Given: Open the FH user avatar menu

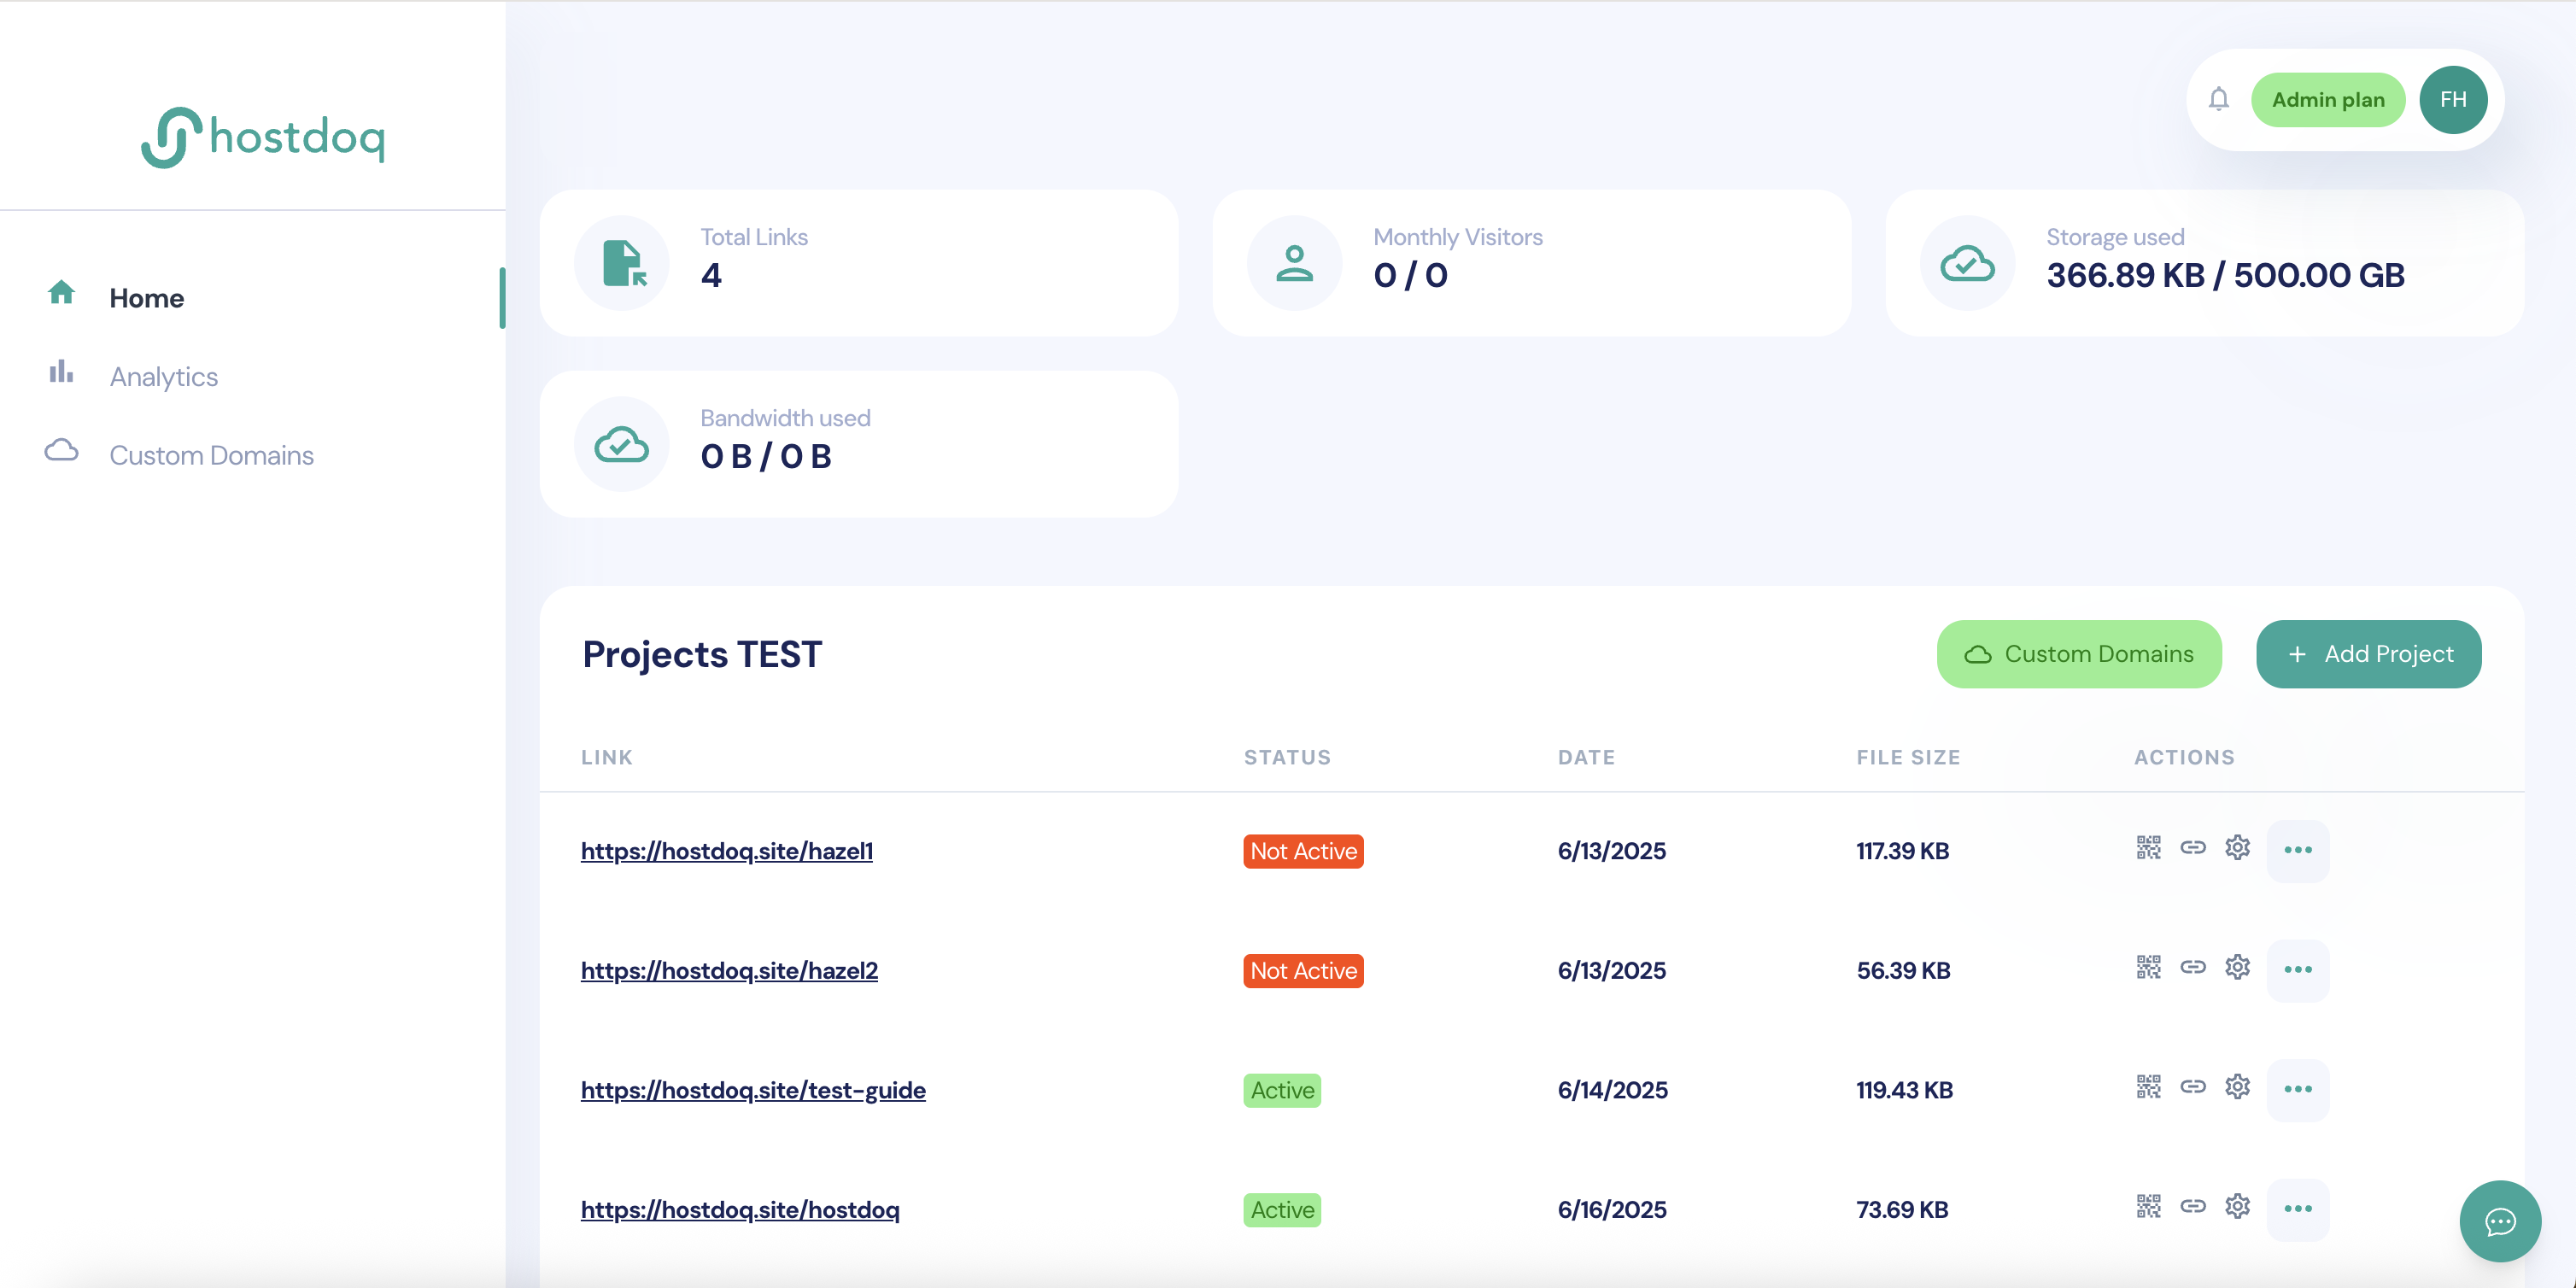Looking at the screenshot, I should point(2452,99).
